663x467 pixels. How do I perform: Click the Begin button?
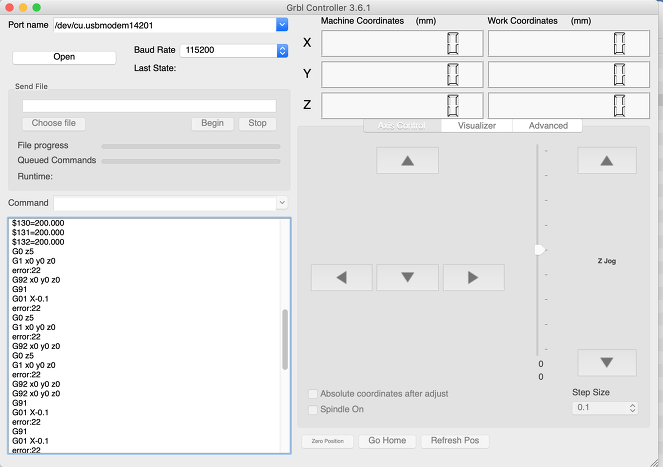[212, 123]
